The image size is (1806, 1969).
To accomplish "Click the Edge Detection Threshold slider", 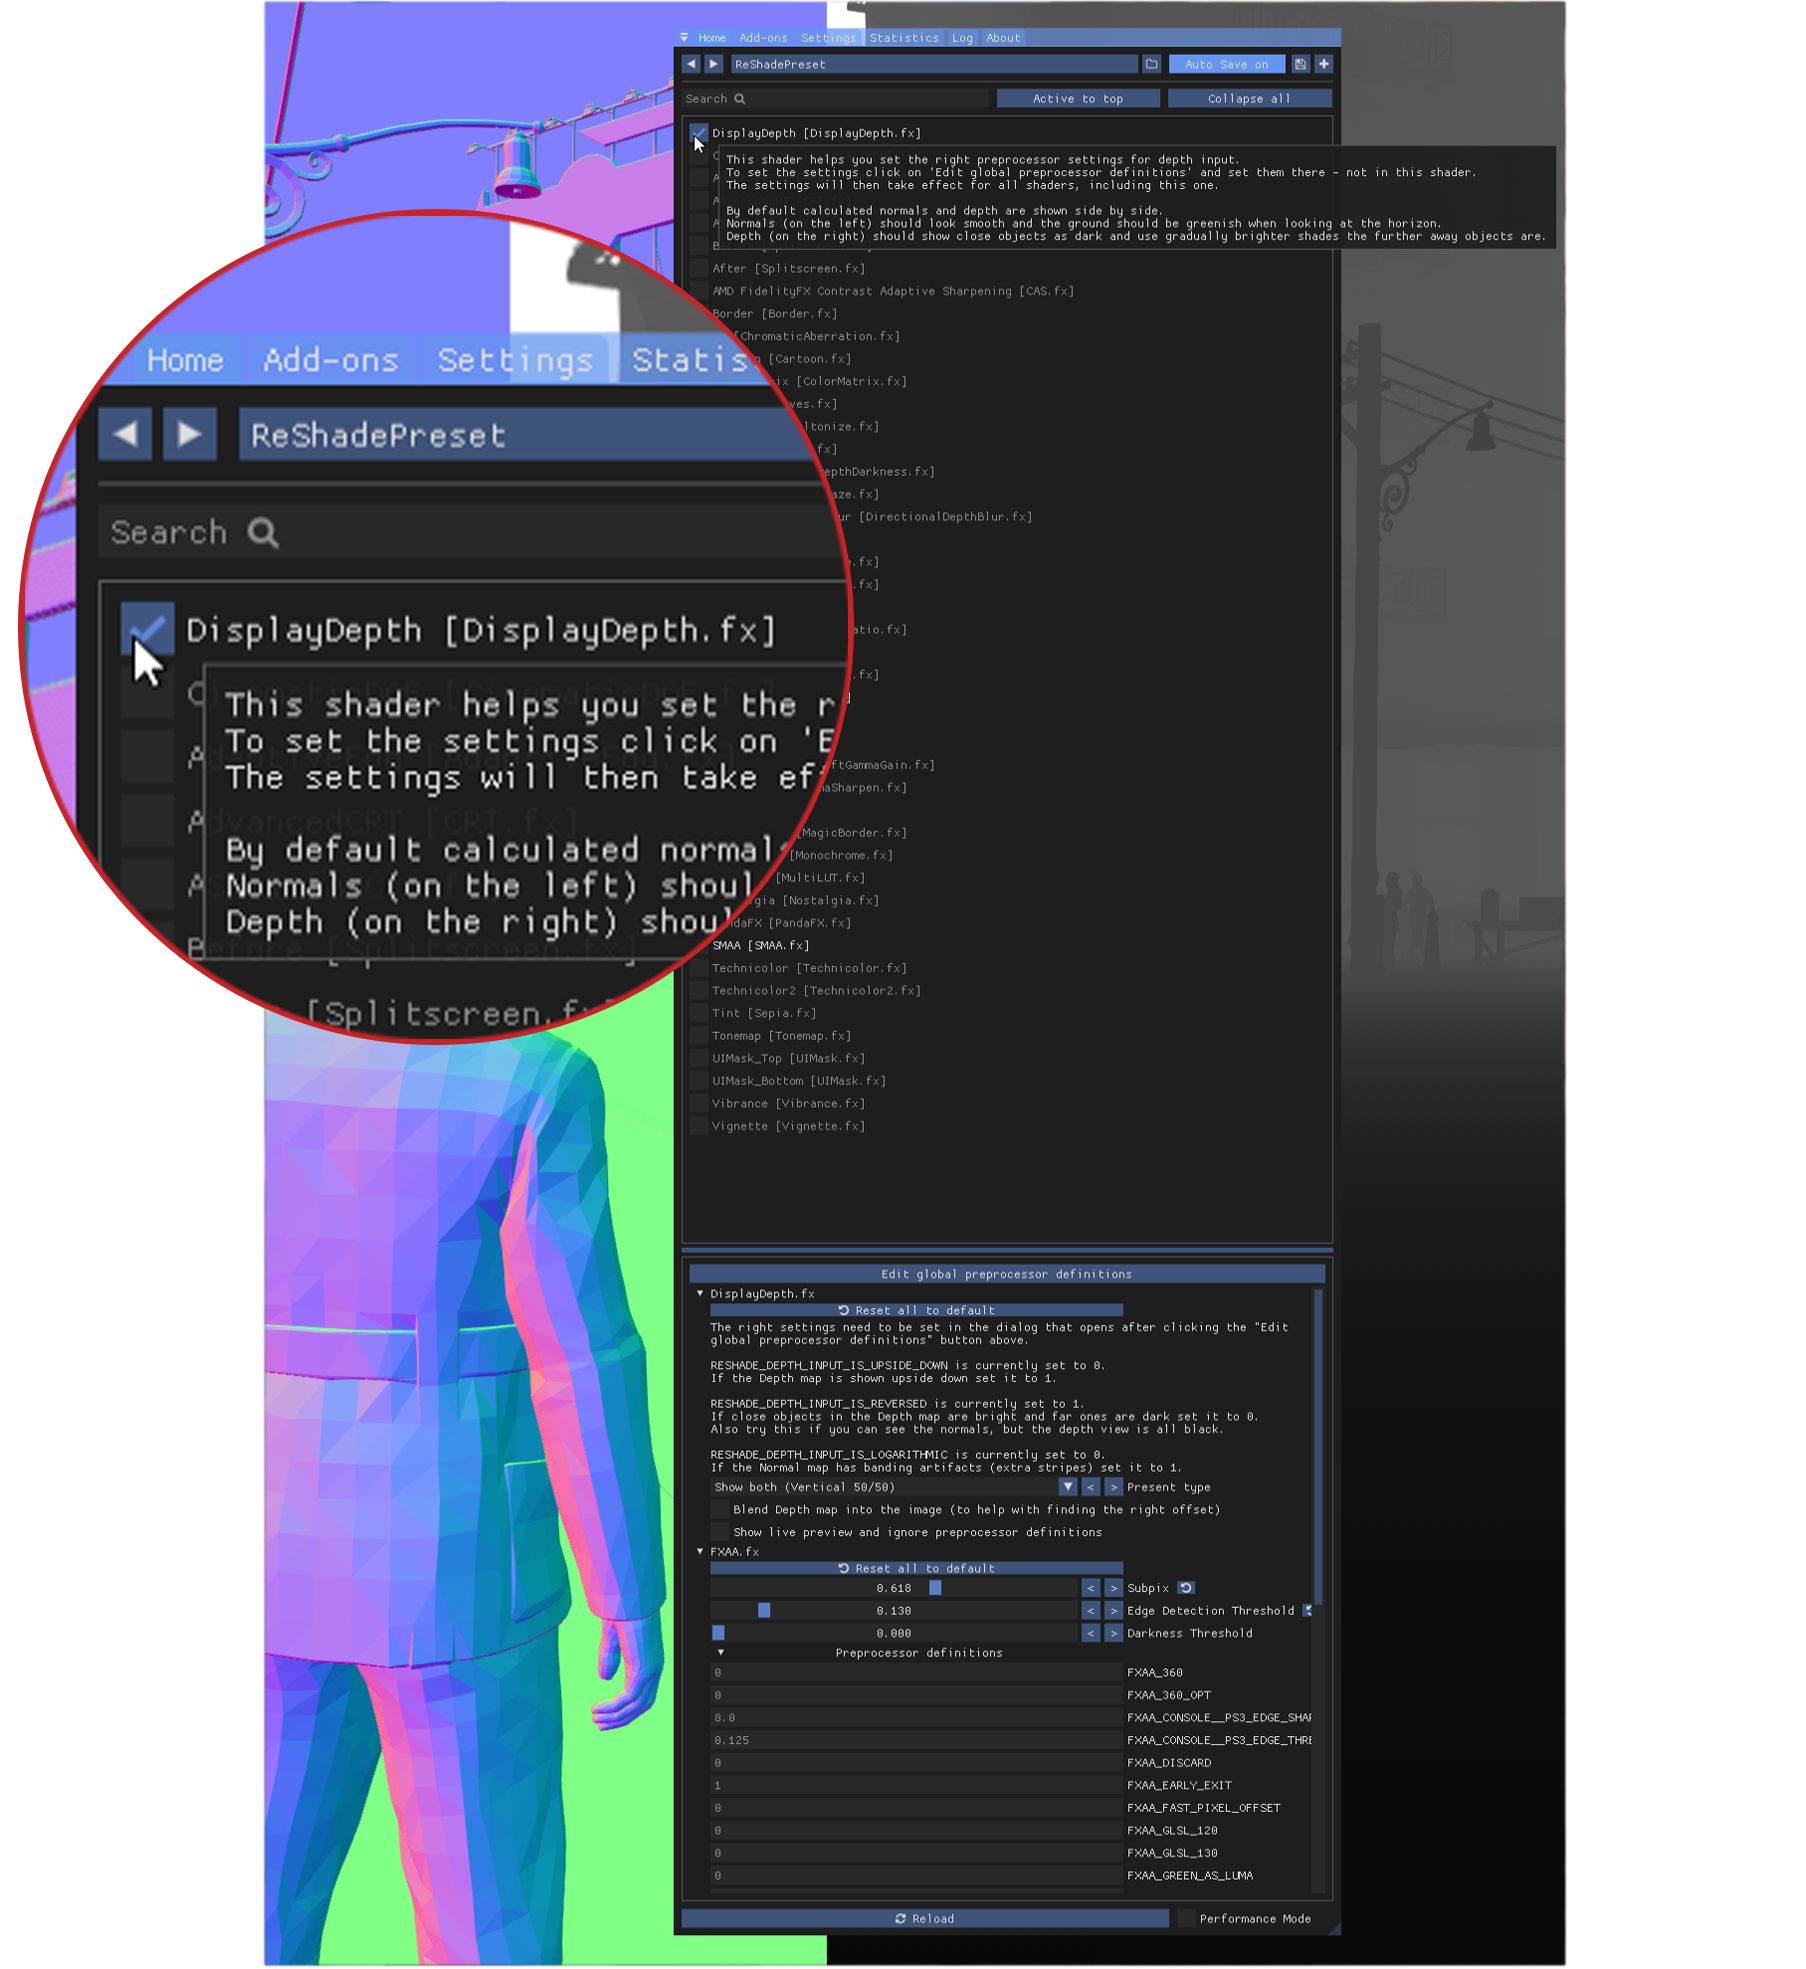I will click(x=894, y=1611).
